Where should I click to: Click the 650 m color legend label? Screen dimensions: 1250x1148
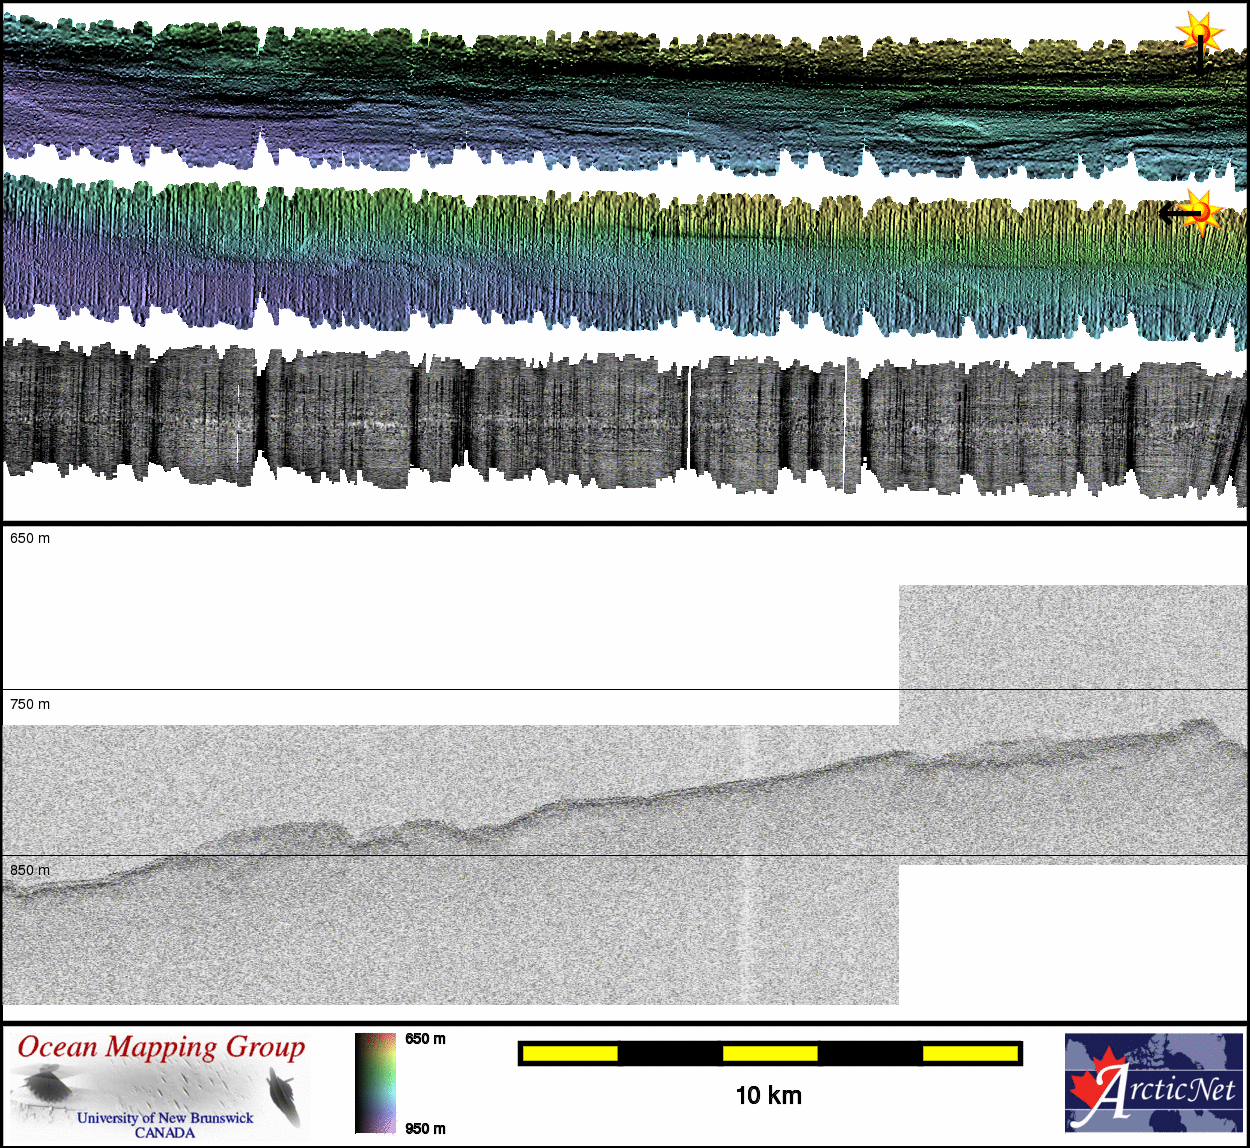pyautogui.click(x=425, y=1039)
